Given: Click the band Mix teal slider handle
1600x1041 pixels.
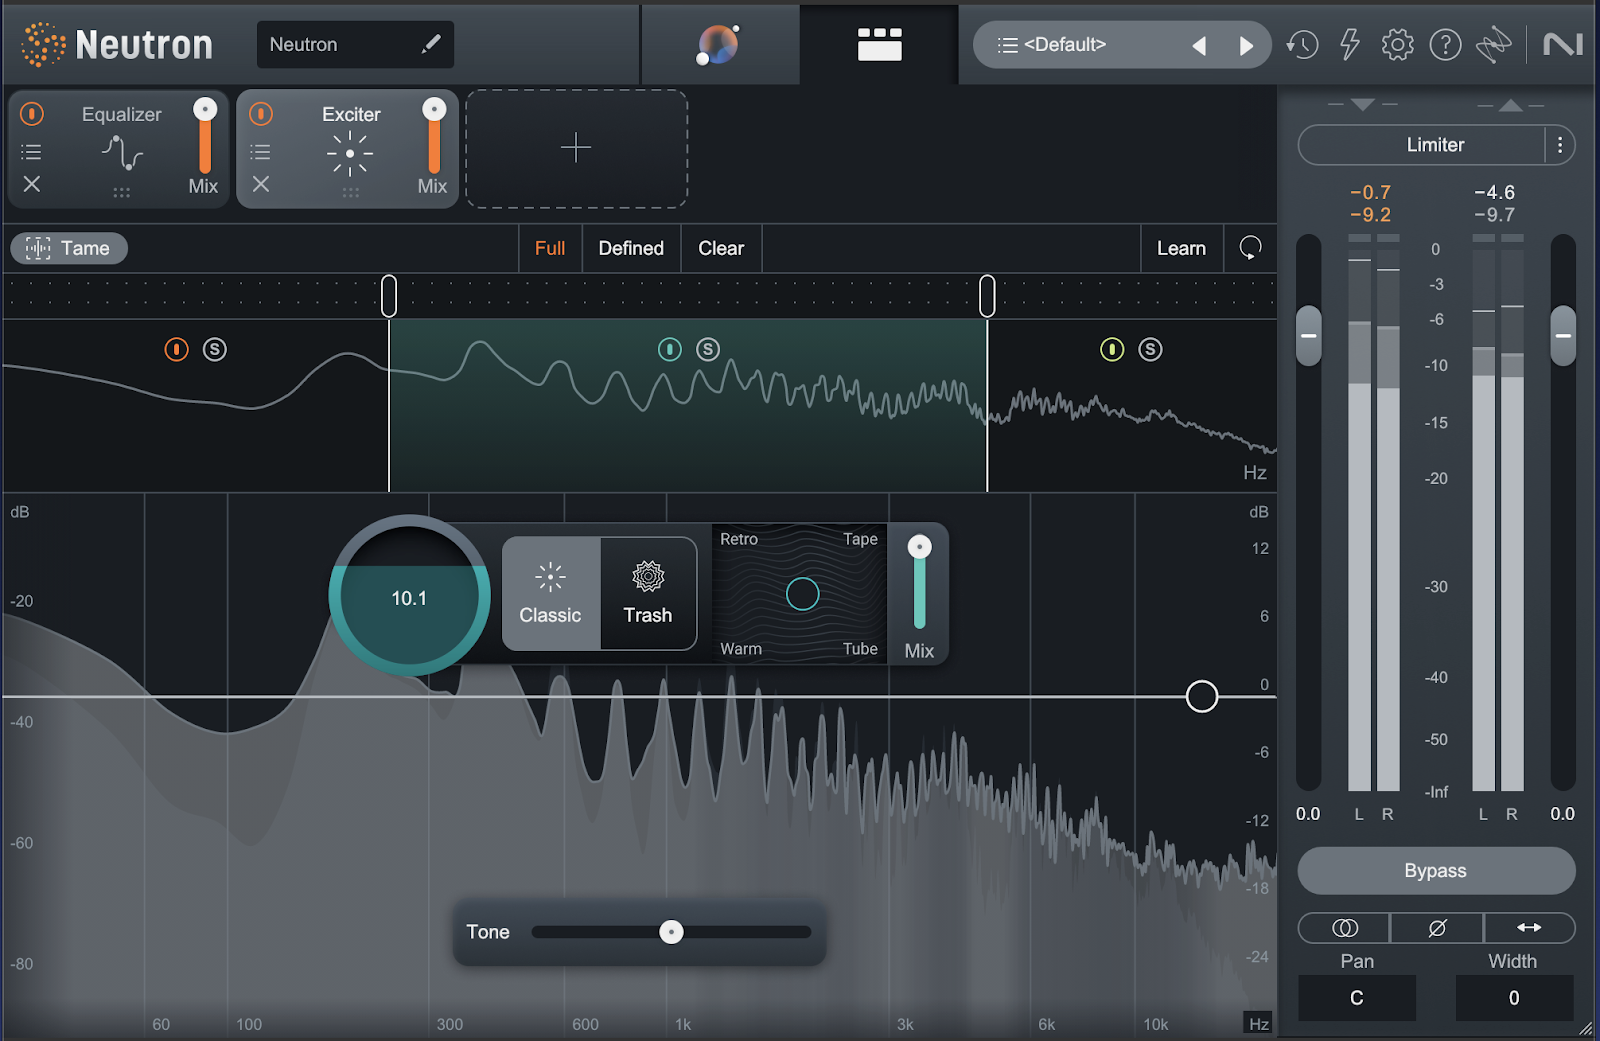Looking at the screenshot, I should tap(919, 547).
